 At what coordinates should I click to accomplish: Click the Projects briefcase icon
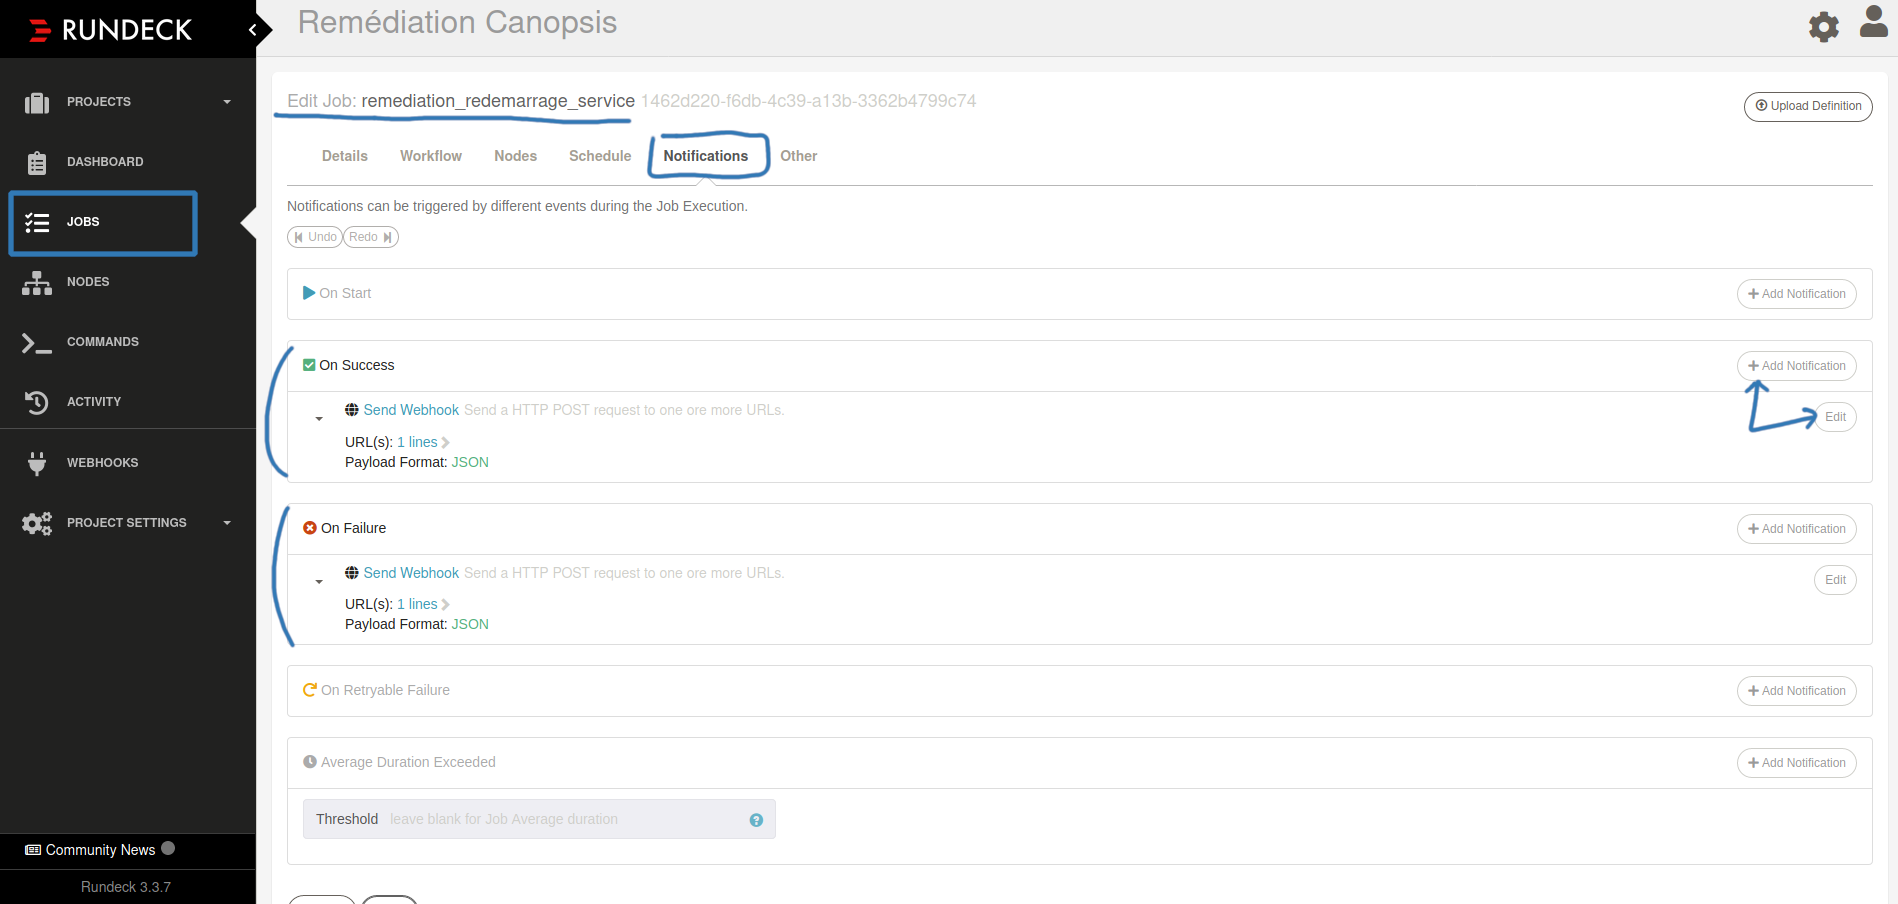point(37,102)
